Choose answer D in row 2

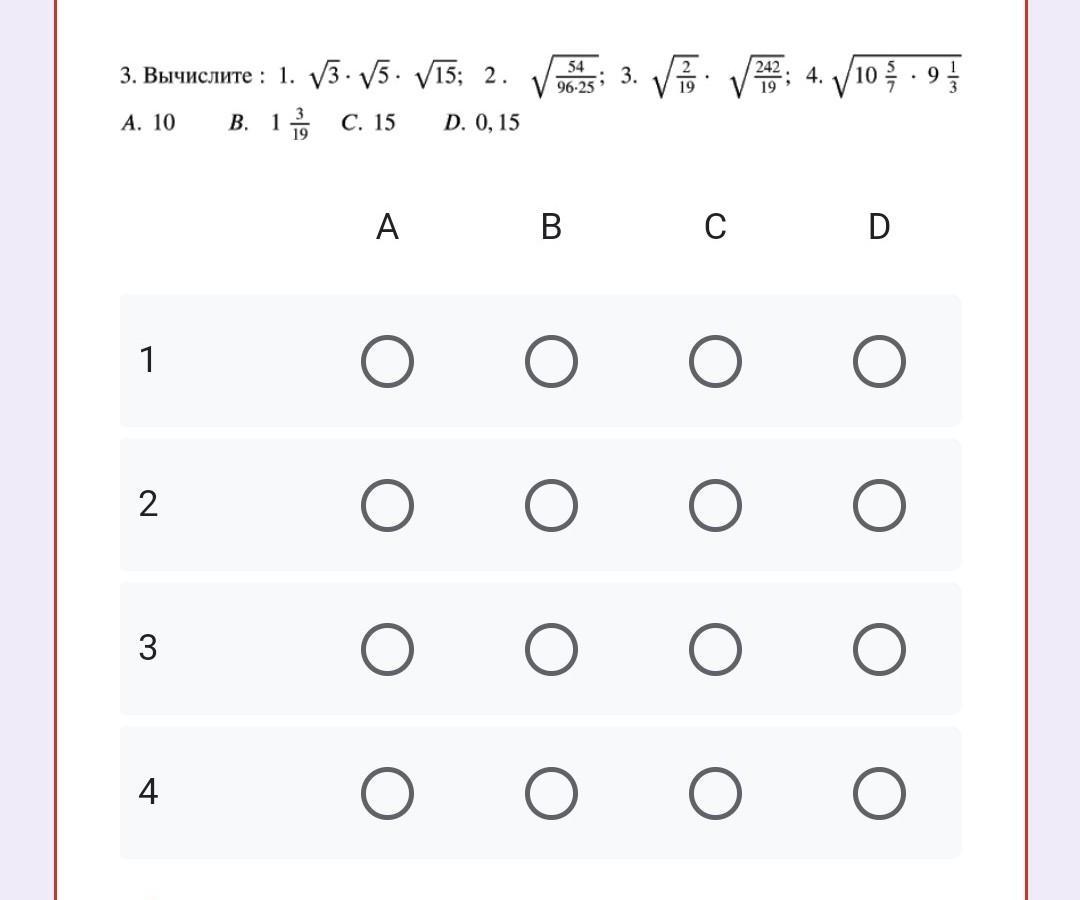click(879, 505)
